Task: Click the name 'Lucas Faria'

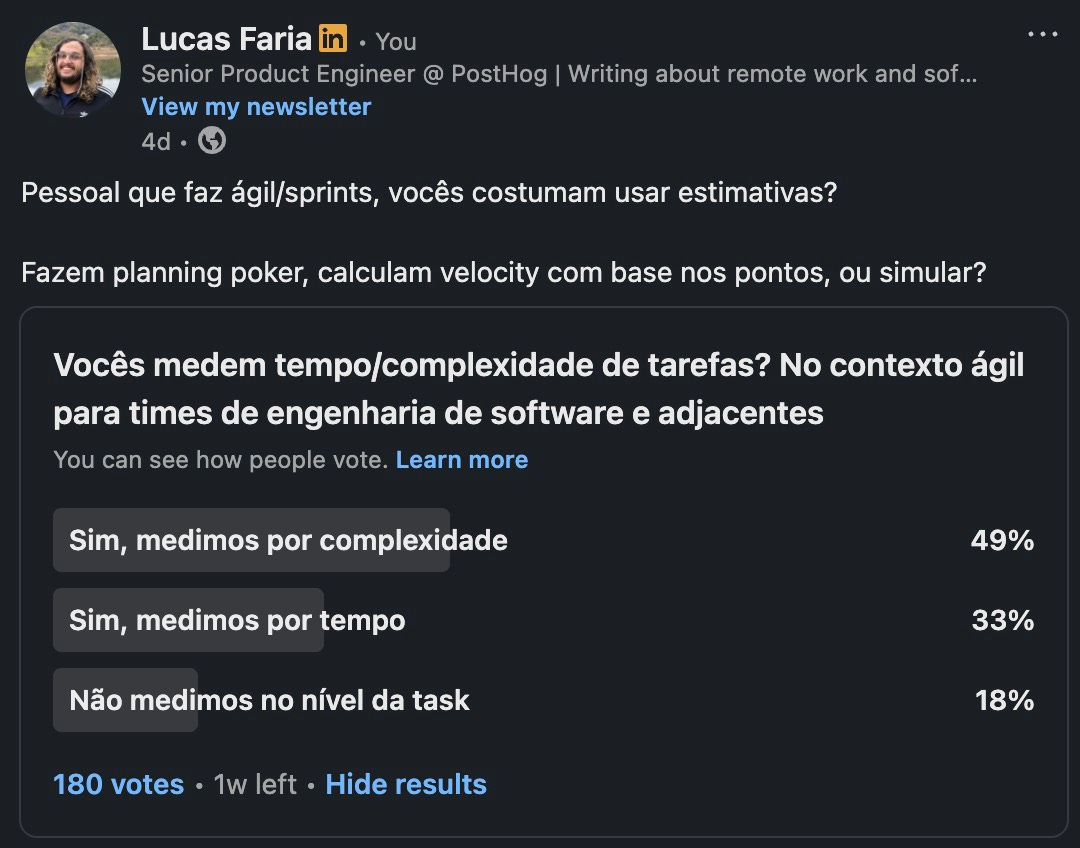Action: click(x=227, y=40)
